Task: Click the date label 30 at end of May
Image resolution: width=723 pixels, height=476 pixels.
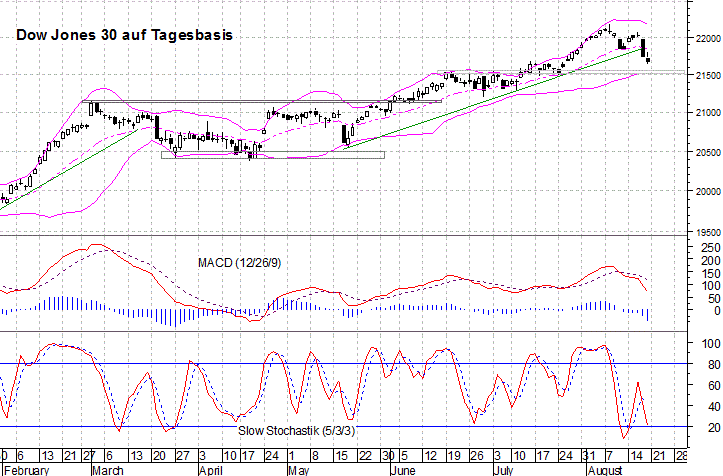Action: coord(388,456)
